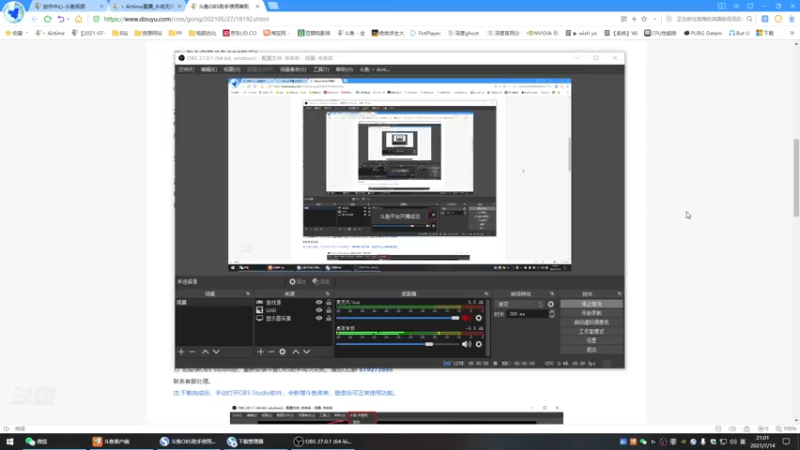Pop out the Controls dock panel icon
The image size is (800, 450).
619,294
